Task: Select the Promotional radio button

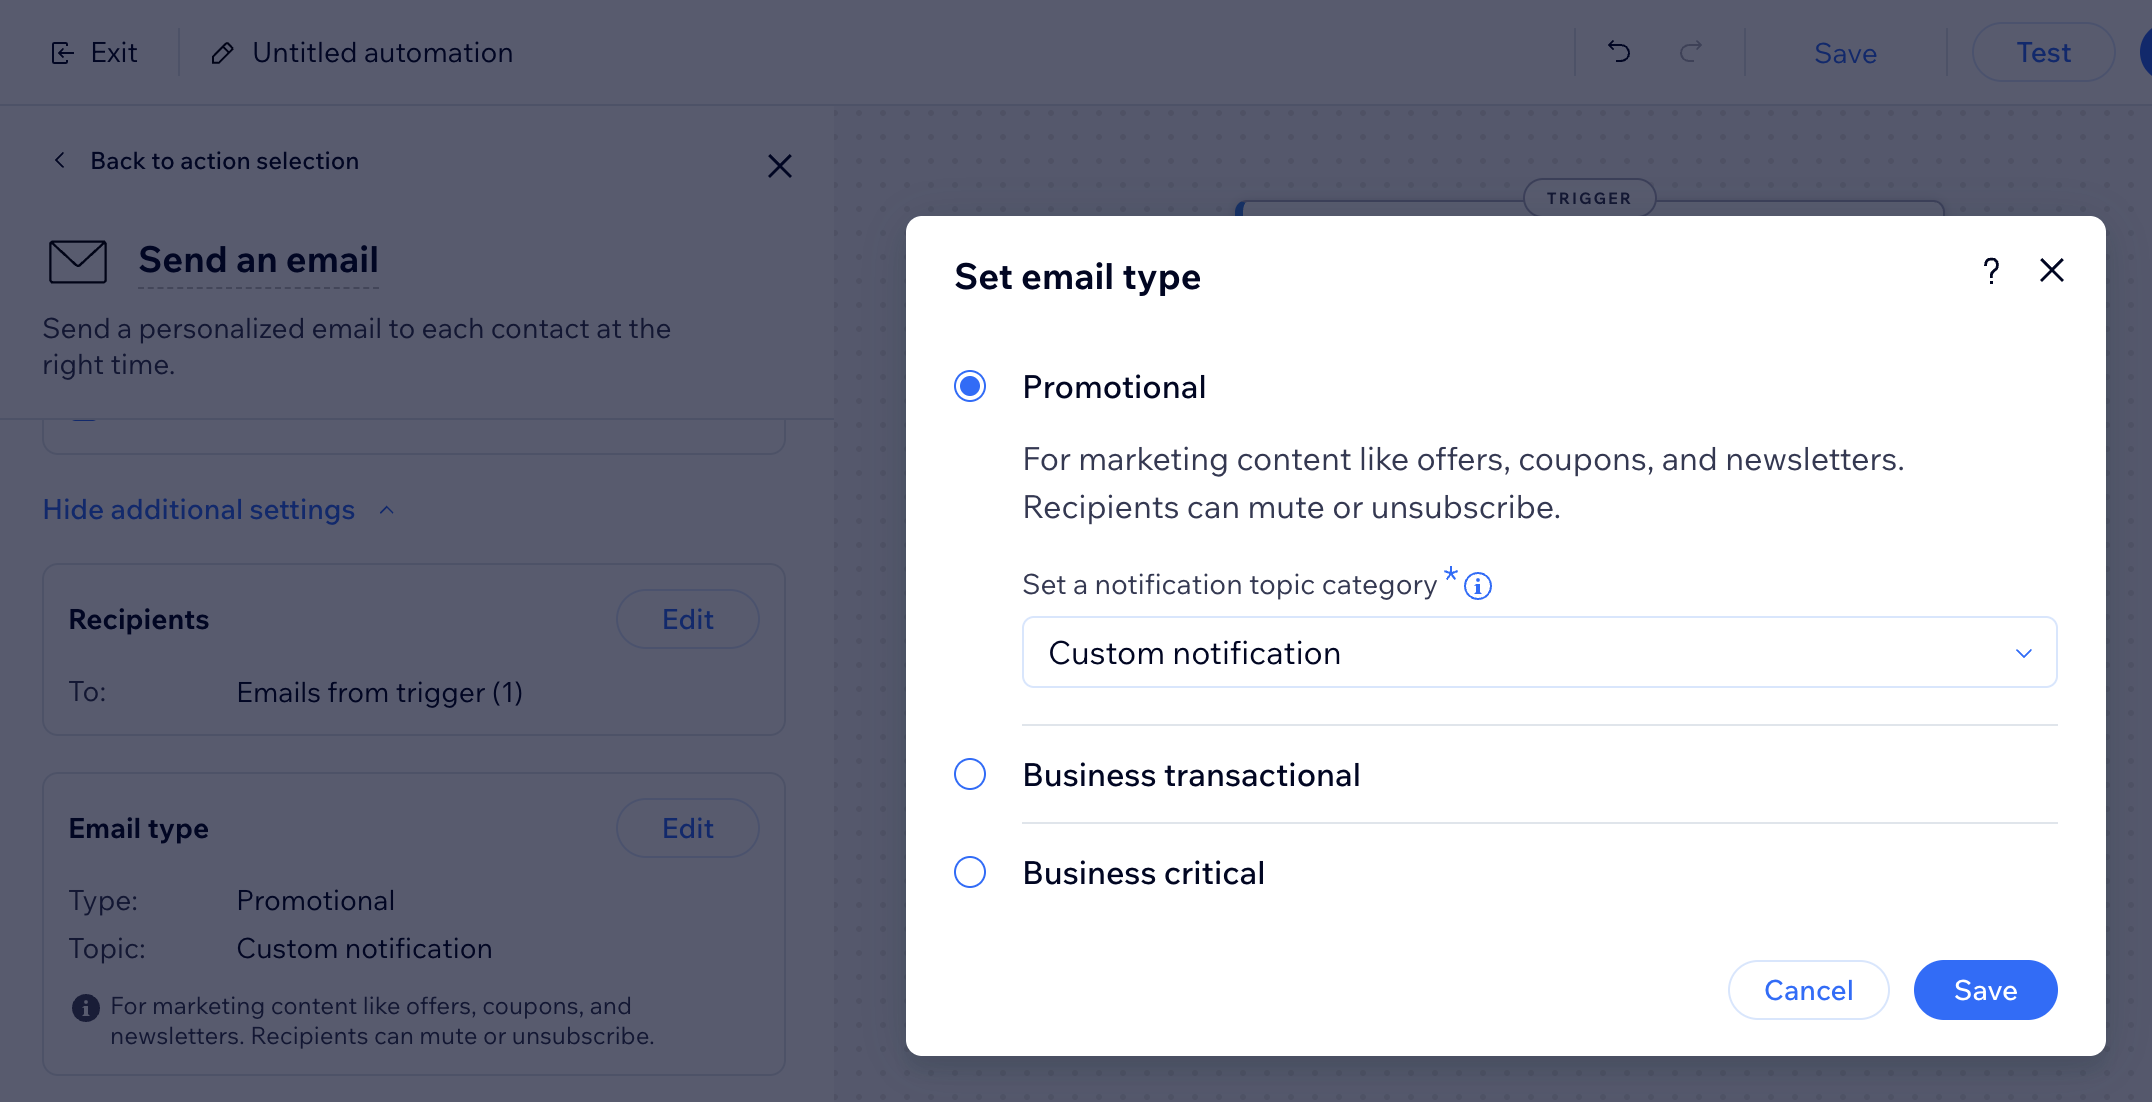Action: [x=970, y=386]
